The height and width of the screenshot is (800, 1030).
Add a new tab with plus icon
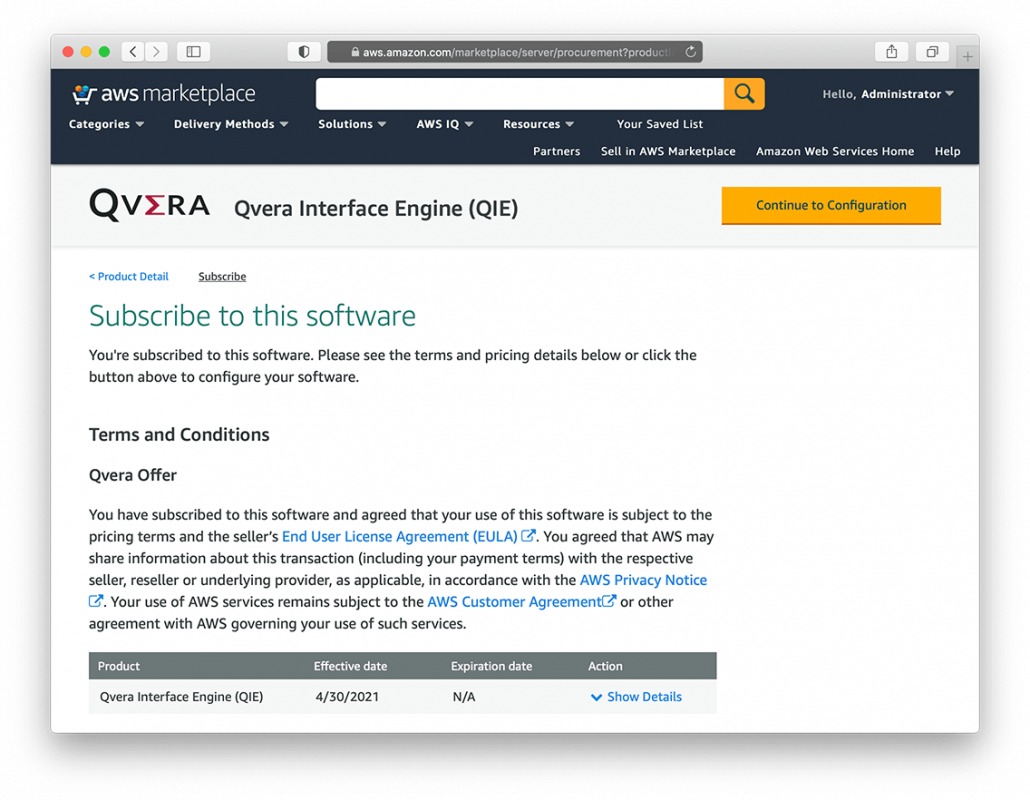(968, 56)
